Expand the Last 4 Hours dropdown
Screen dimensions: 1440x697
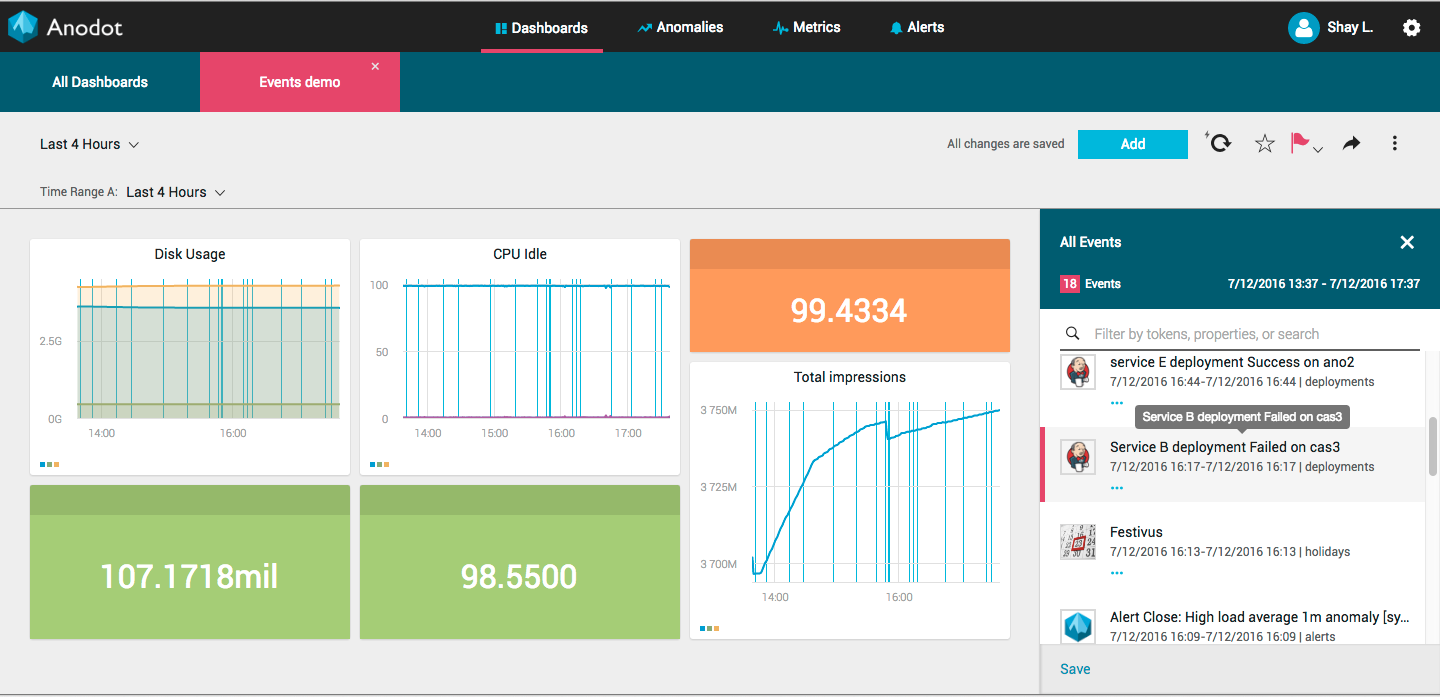pos(89,144)
